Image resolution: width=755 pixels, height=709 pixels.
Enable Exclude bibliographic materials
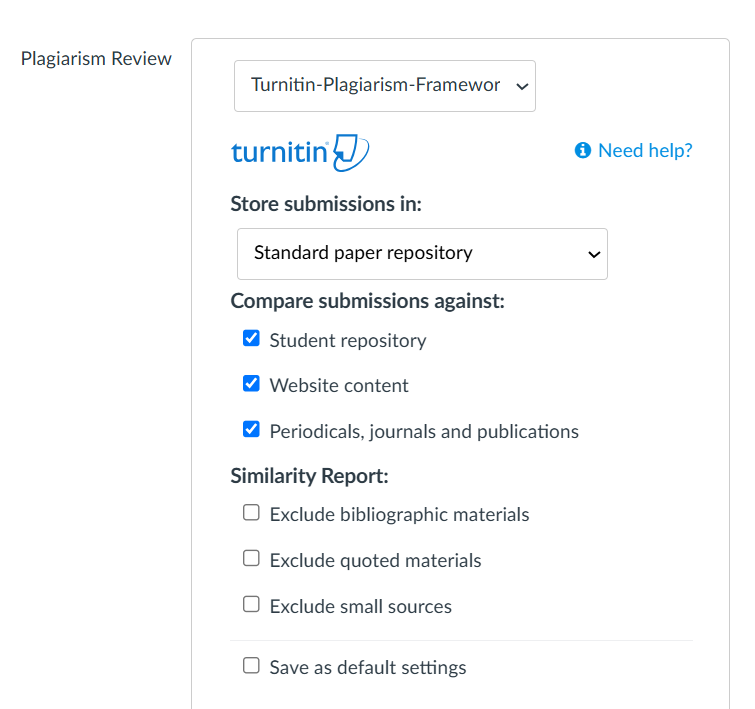pyautogui.click(x=251, y=512)
